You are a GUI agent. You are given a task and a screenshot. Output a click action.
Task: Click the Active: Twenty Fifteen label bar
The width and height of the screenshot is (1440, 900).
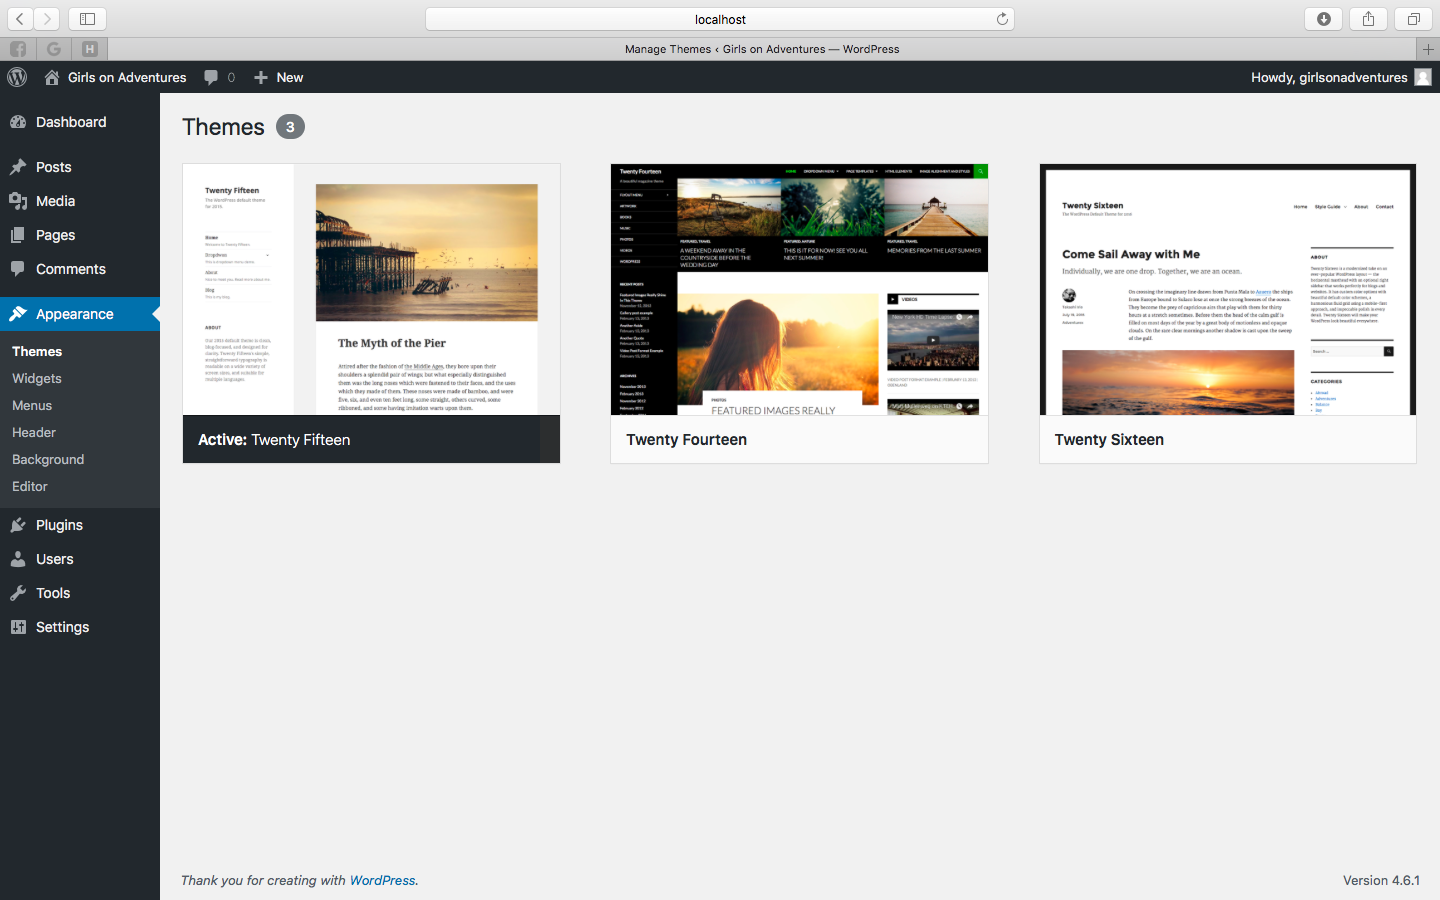[371, 439]
